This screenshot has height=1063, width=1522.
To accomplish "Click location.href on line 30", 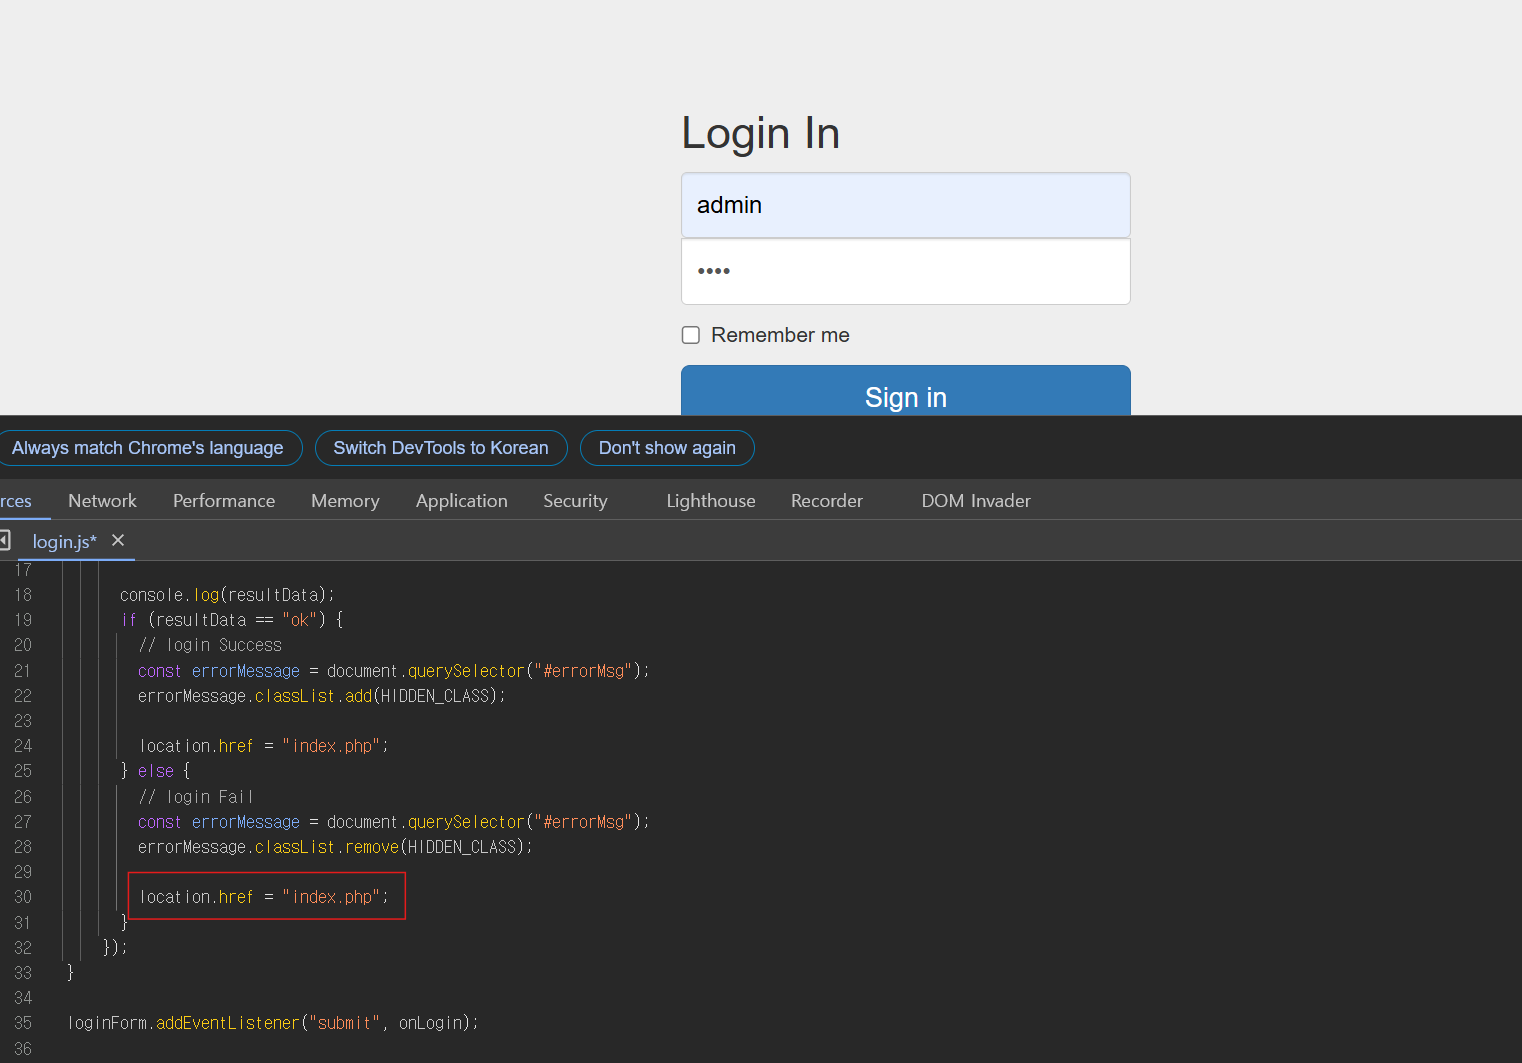I will [x=196, y=897].
